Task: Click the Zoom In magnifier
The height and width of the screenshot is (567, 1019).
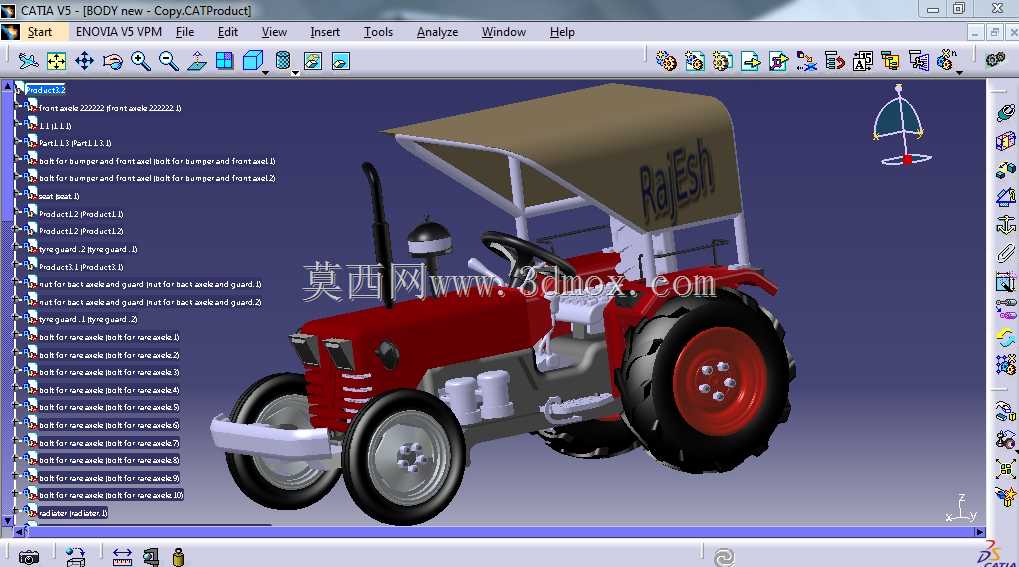Action: click(140, 61)
